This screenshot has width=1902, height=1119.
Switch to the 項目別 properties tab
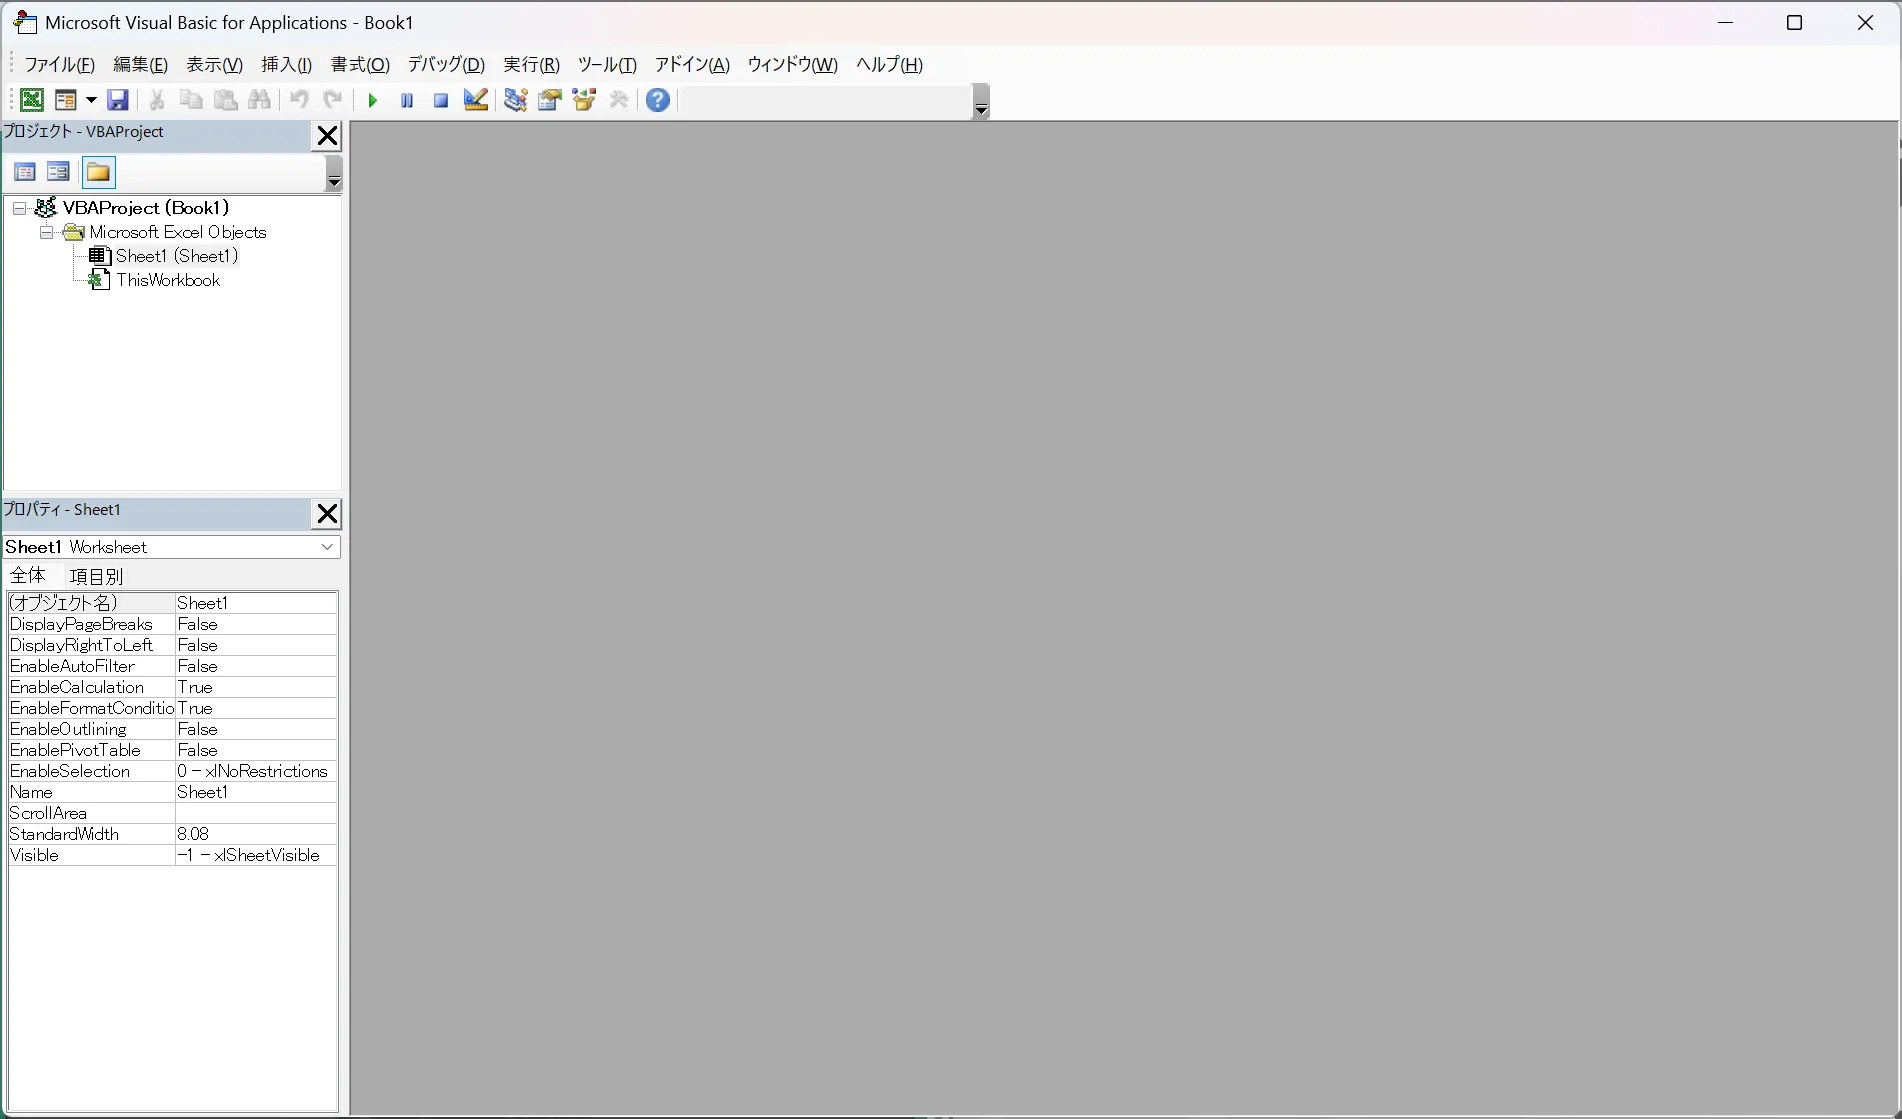(x=96, y=576)
